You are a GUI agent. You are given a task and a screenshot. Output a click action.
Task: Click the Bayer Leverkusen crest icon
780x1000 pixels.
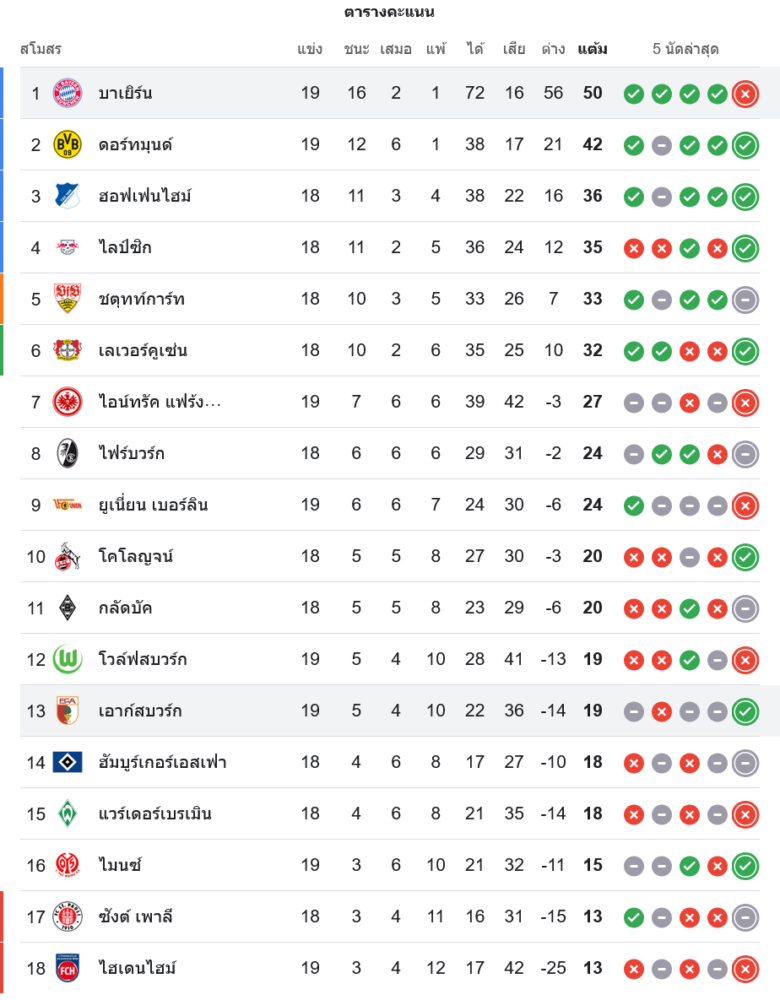click(67, 350)
